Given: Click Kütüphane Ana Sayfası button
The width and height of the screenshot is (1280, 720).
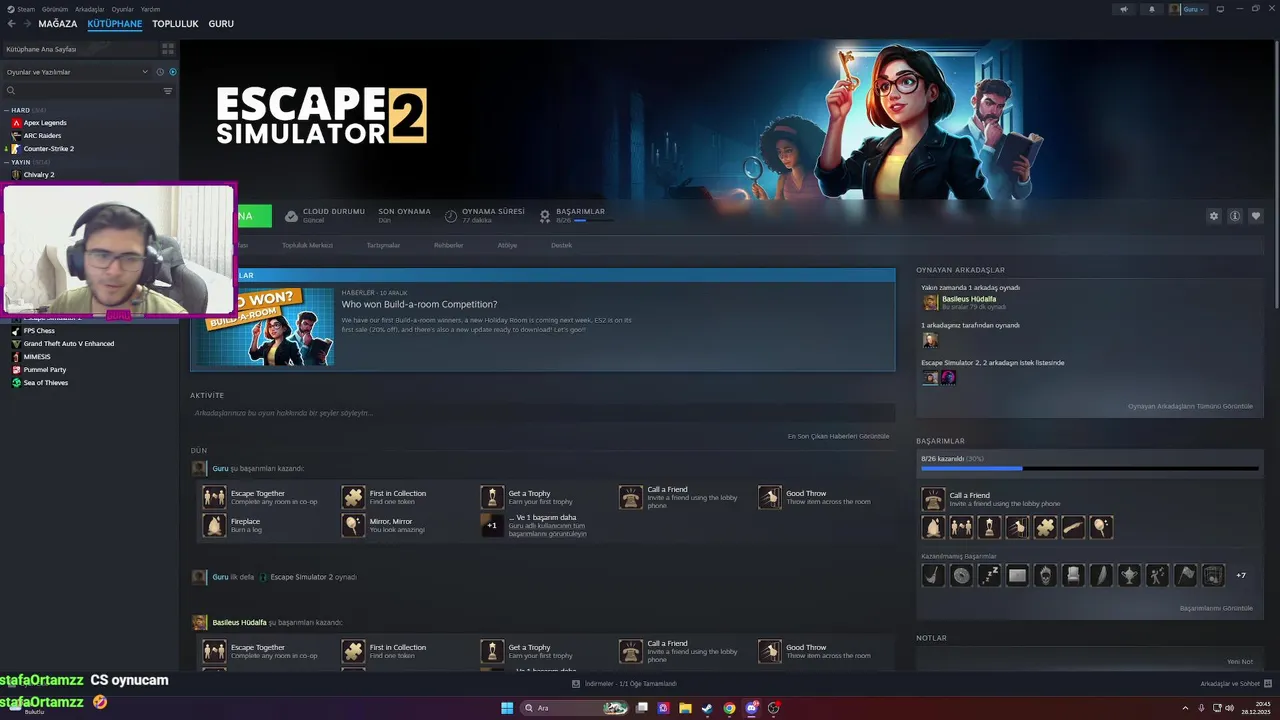Looking at the screenshot, I should pos(78,49).
